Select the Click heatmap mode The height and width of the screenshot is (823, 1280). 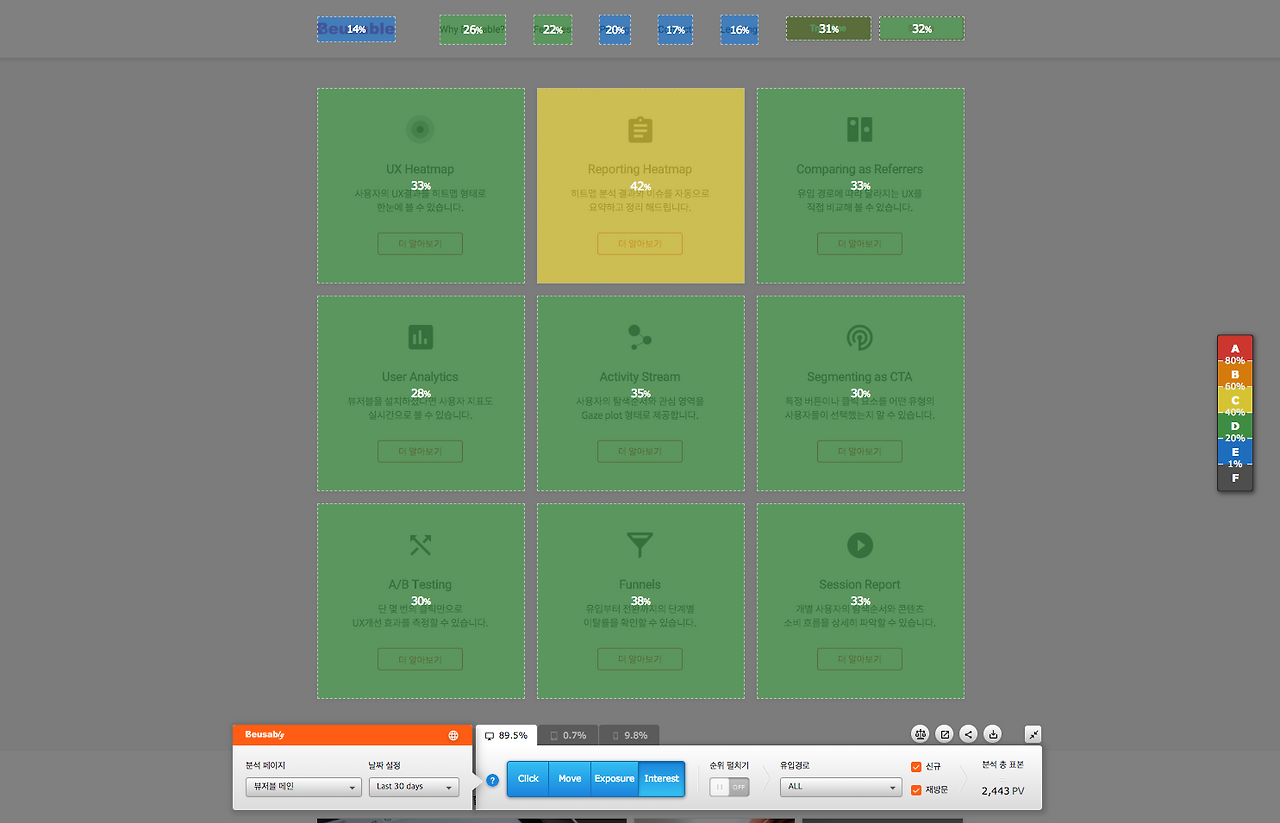pyautogui.click(x=528, y=779)
